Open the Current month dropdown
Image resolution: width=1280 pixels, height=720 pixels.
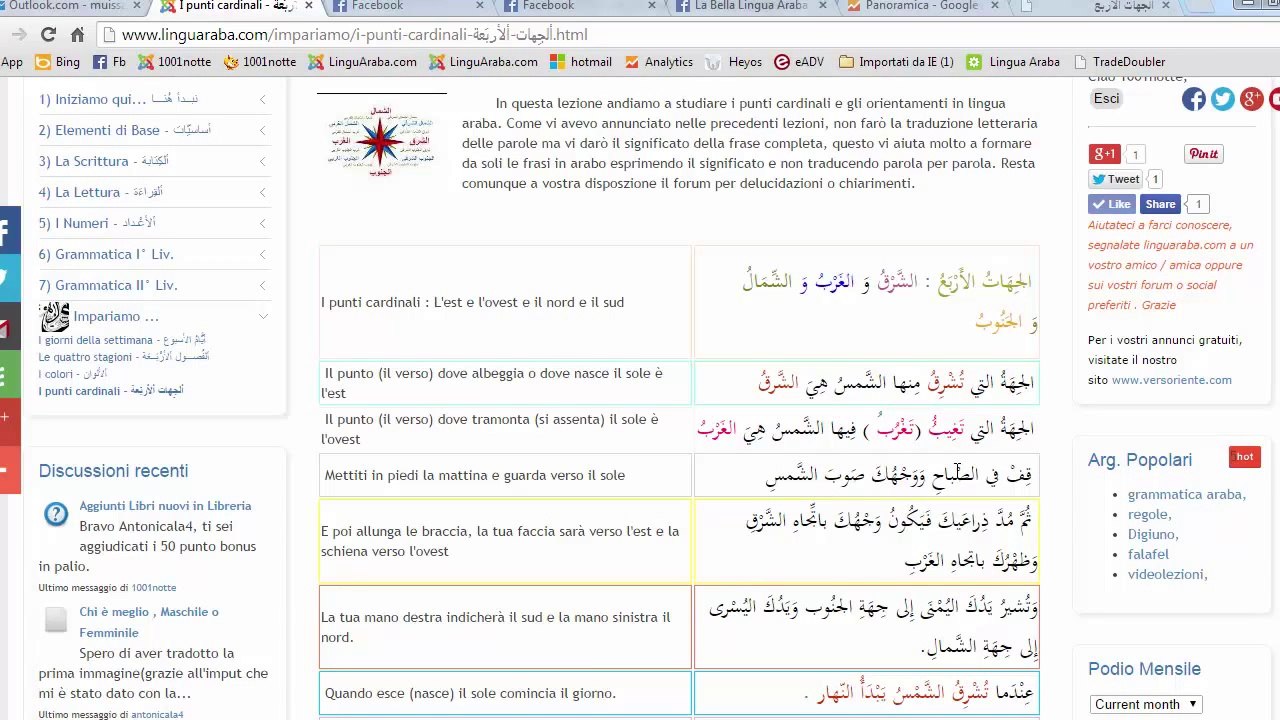pos(1146,704)
